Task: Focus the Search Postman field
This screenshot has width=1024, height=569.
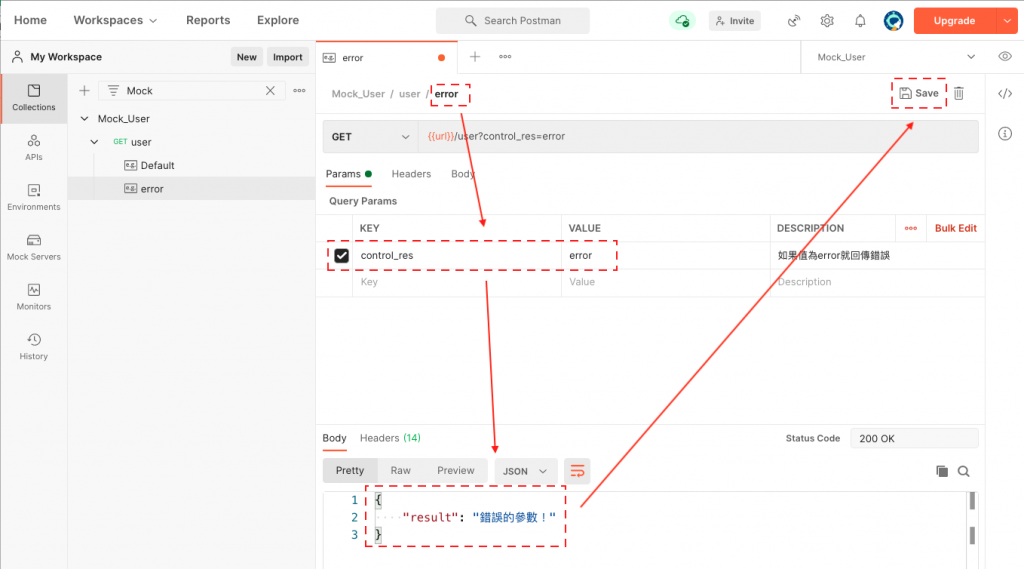Action: (x=513, y=21)
